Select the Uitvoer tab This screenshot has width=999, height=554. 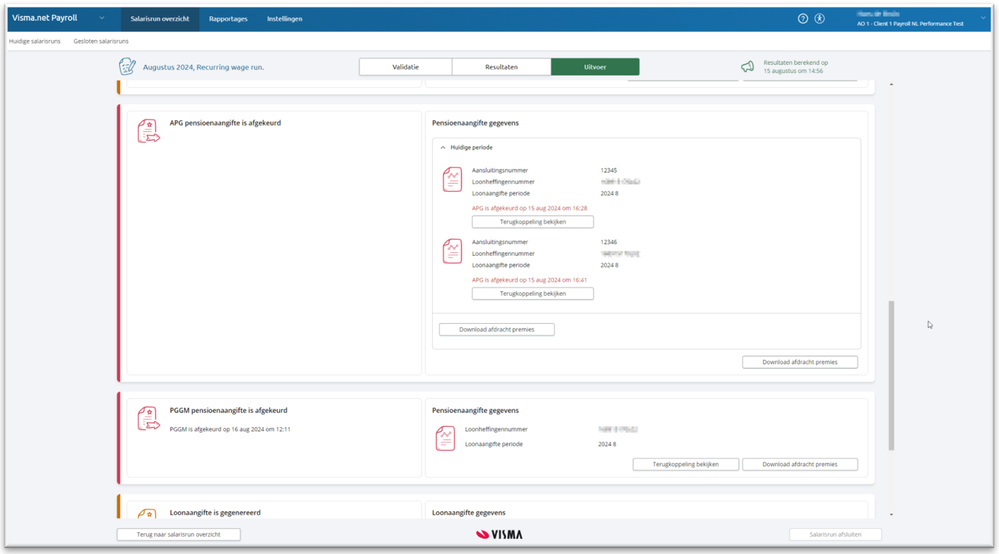click(595, 67)
